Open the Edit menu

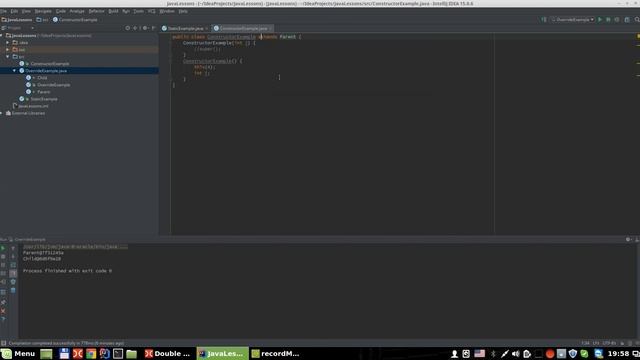[x=14, y=11]
